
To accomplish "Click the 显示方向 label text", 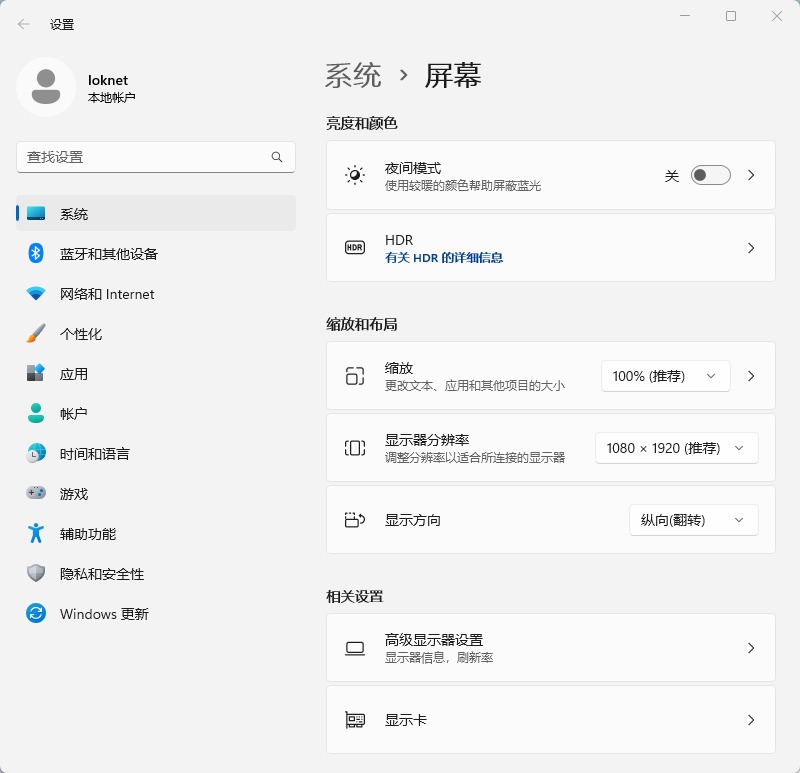I will (x=413, y=520).
